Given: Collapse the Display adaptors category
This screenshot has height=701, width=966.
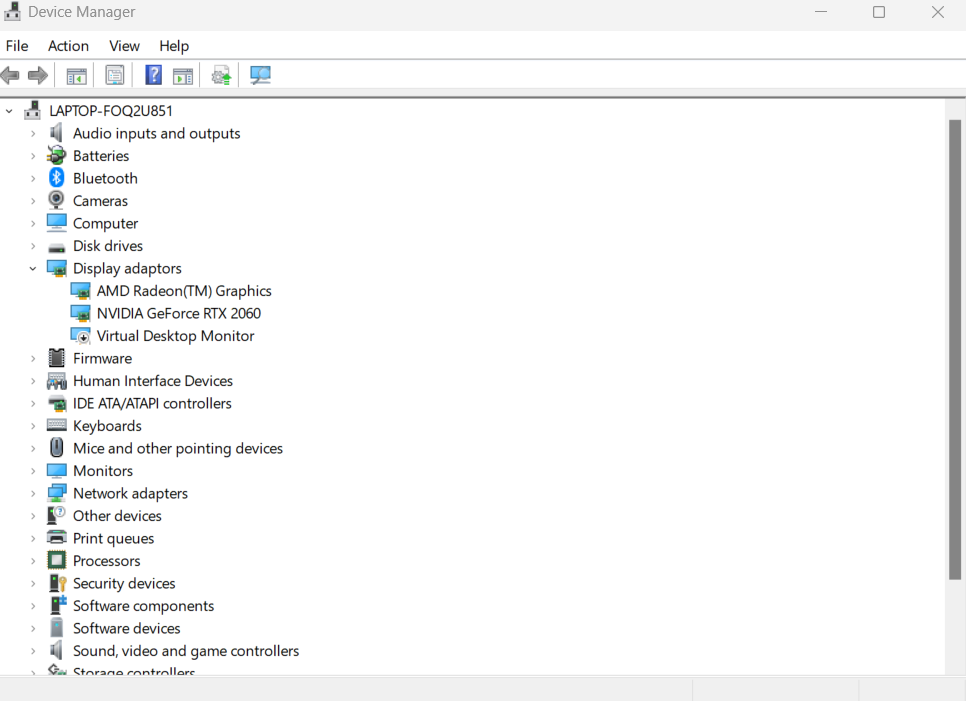Looking at the screenshot, I should pos(33,268).
